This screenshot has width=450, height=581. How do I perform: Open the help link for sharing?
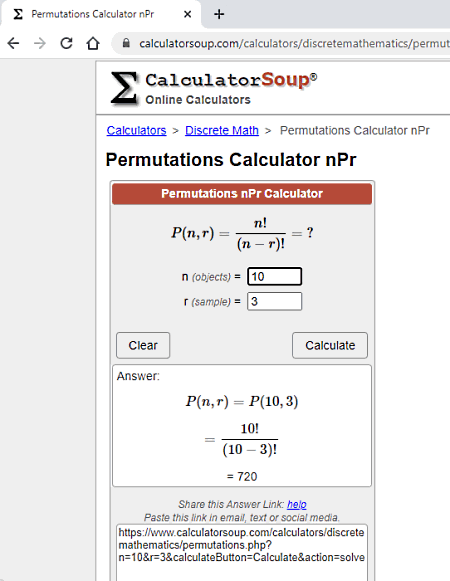[297, 504]
